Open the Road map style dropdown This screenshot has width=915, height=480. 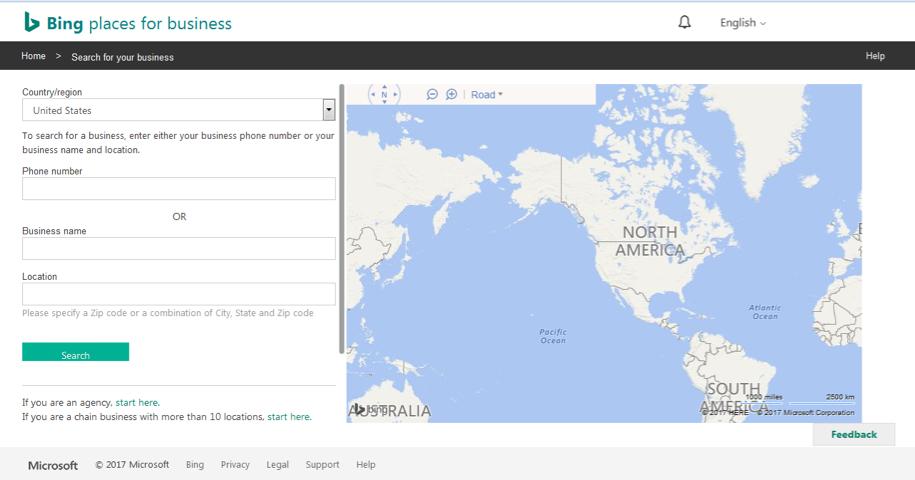(487, 94)
